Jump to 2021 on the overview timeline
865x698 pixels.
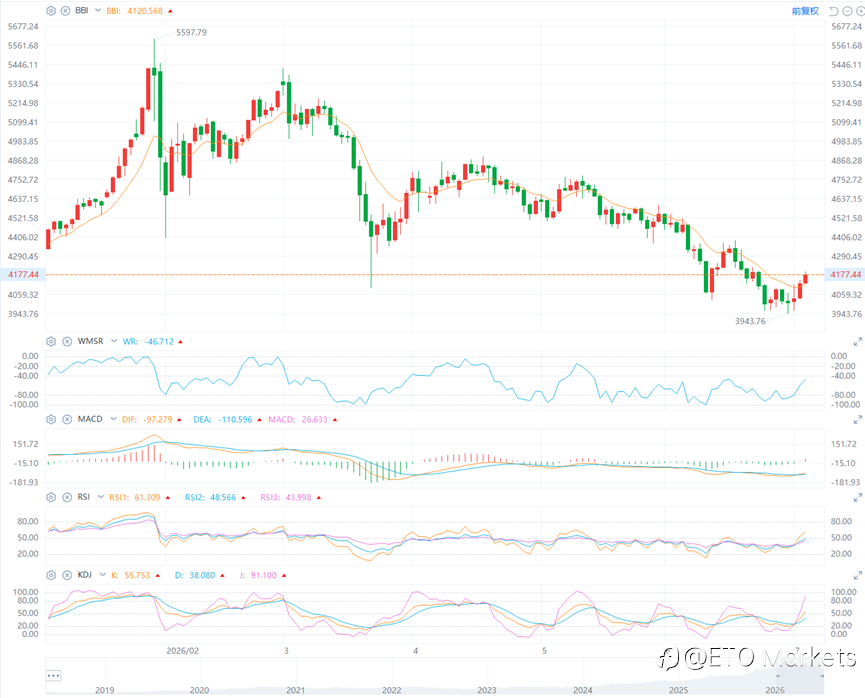(x=296, y=690)
